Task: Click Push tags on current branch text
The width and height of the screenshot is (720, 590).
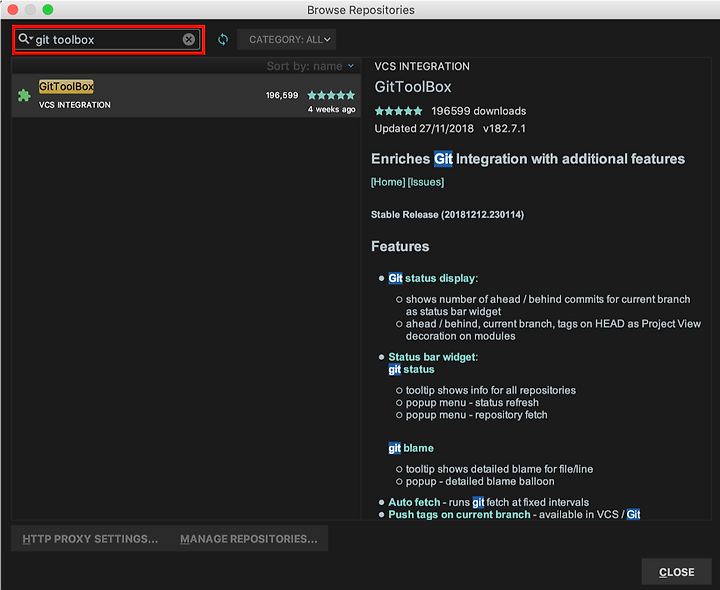Action: click(459, 515)
